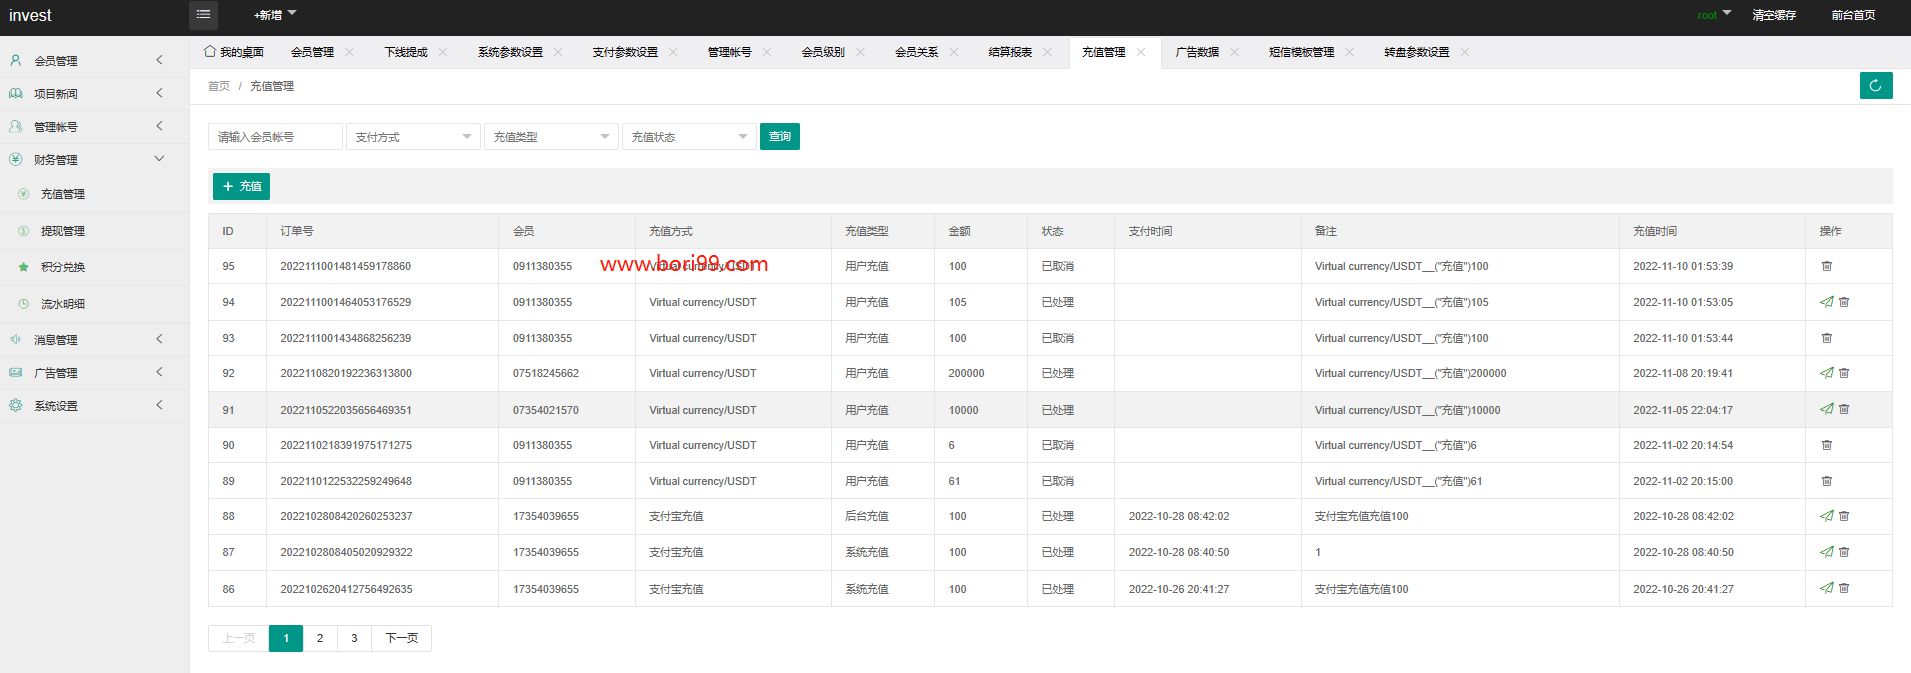This screenshot has height=673, width=1911.
Task: Close the 充值管理 tab
Action: pyautogui.click(x=1141, y=52)
